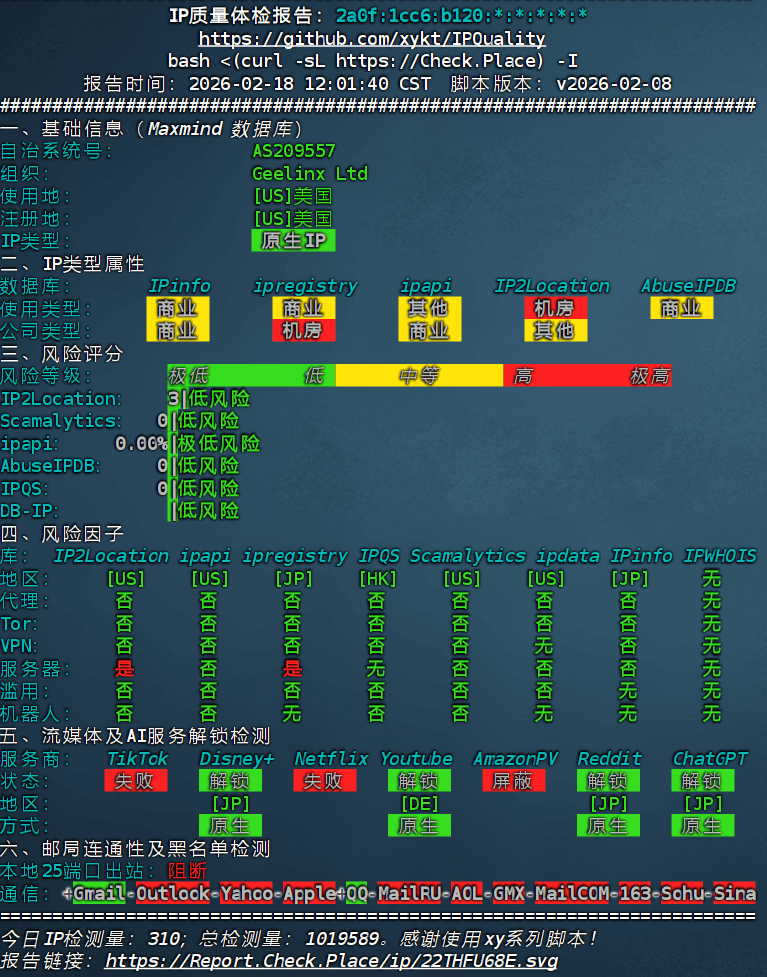The width and height of the screenshot is (767, 977).
Task: Click the yellow 中等 risk scale segment
Action: (419, 376)
